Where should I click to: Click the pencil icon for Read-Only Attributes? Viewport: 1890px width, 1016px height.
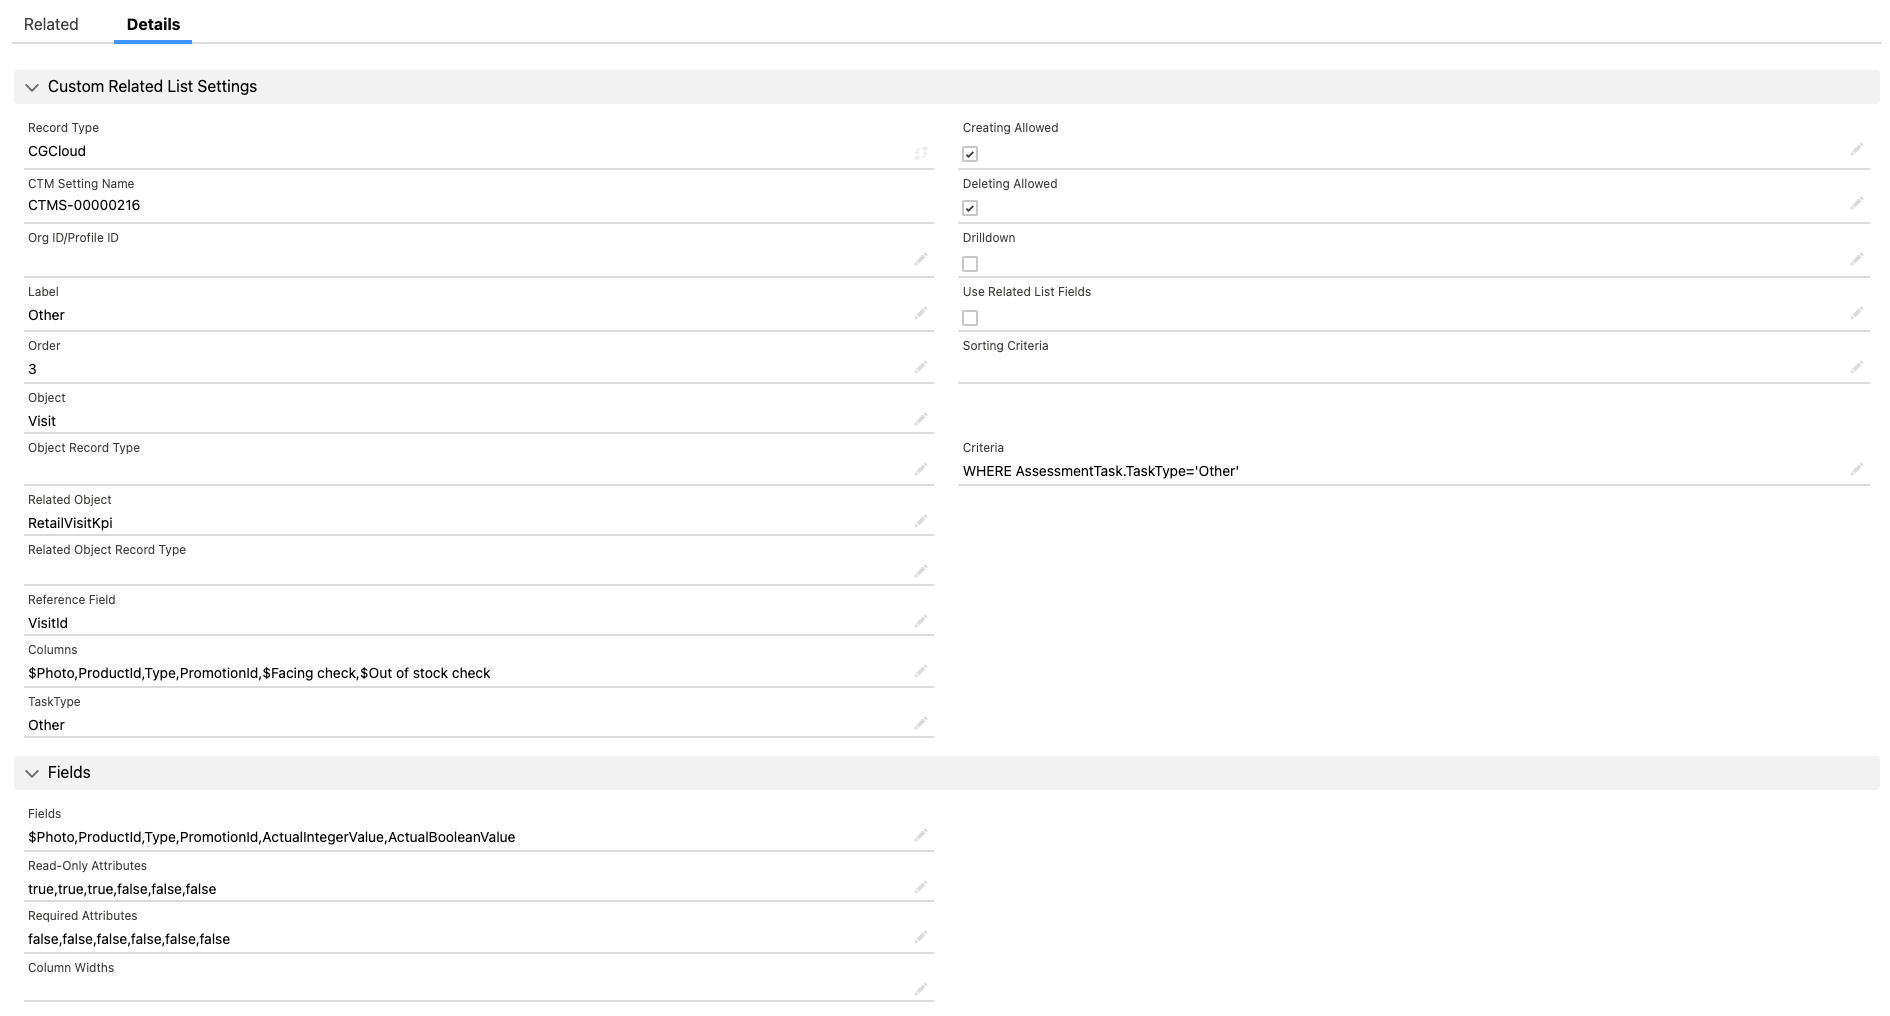(921, 887)
